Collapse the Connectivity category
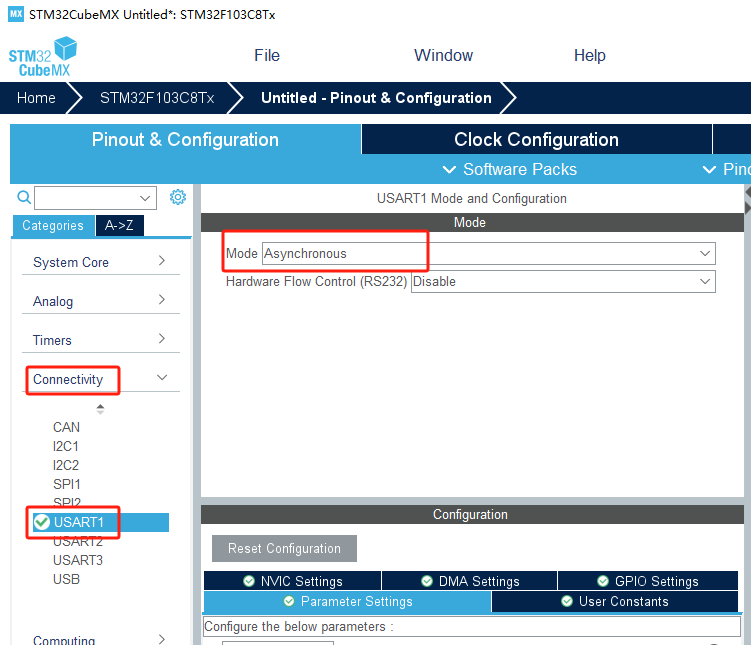The image size is (751, 645). click(101, 379)
